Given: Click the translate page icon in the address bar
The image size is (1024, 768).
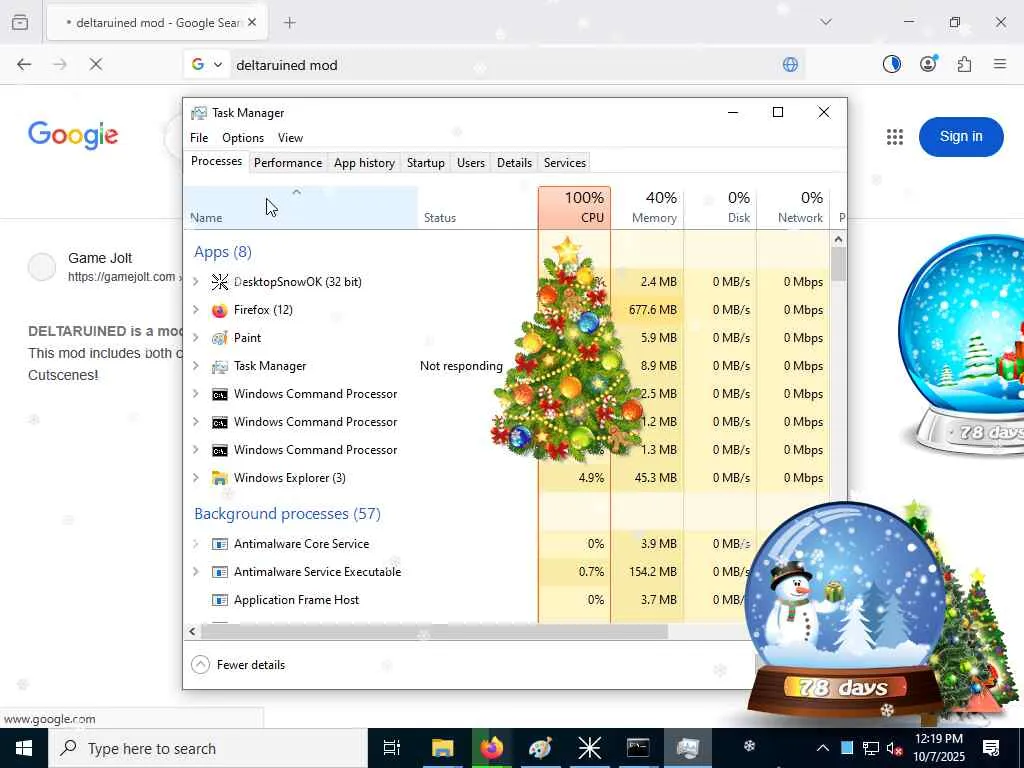Looking at the screenshot, I should 790,65.
